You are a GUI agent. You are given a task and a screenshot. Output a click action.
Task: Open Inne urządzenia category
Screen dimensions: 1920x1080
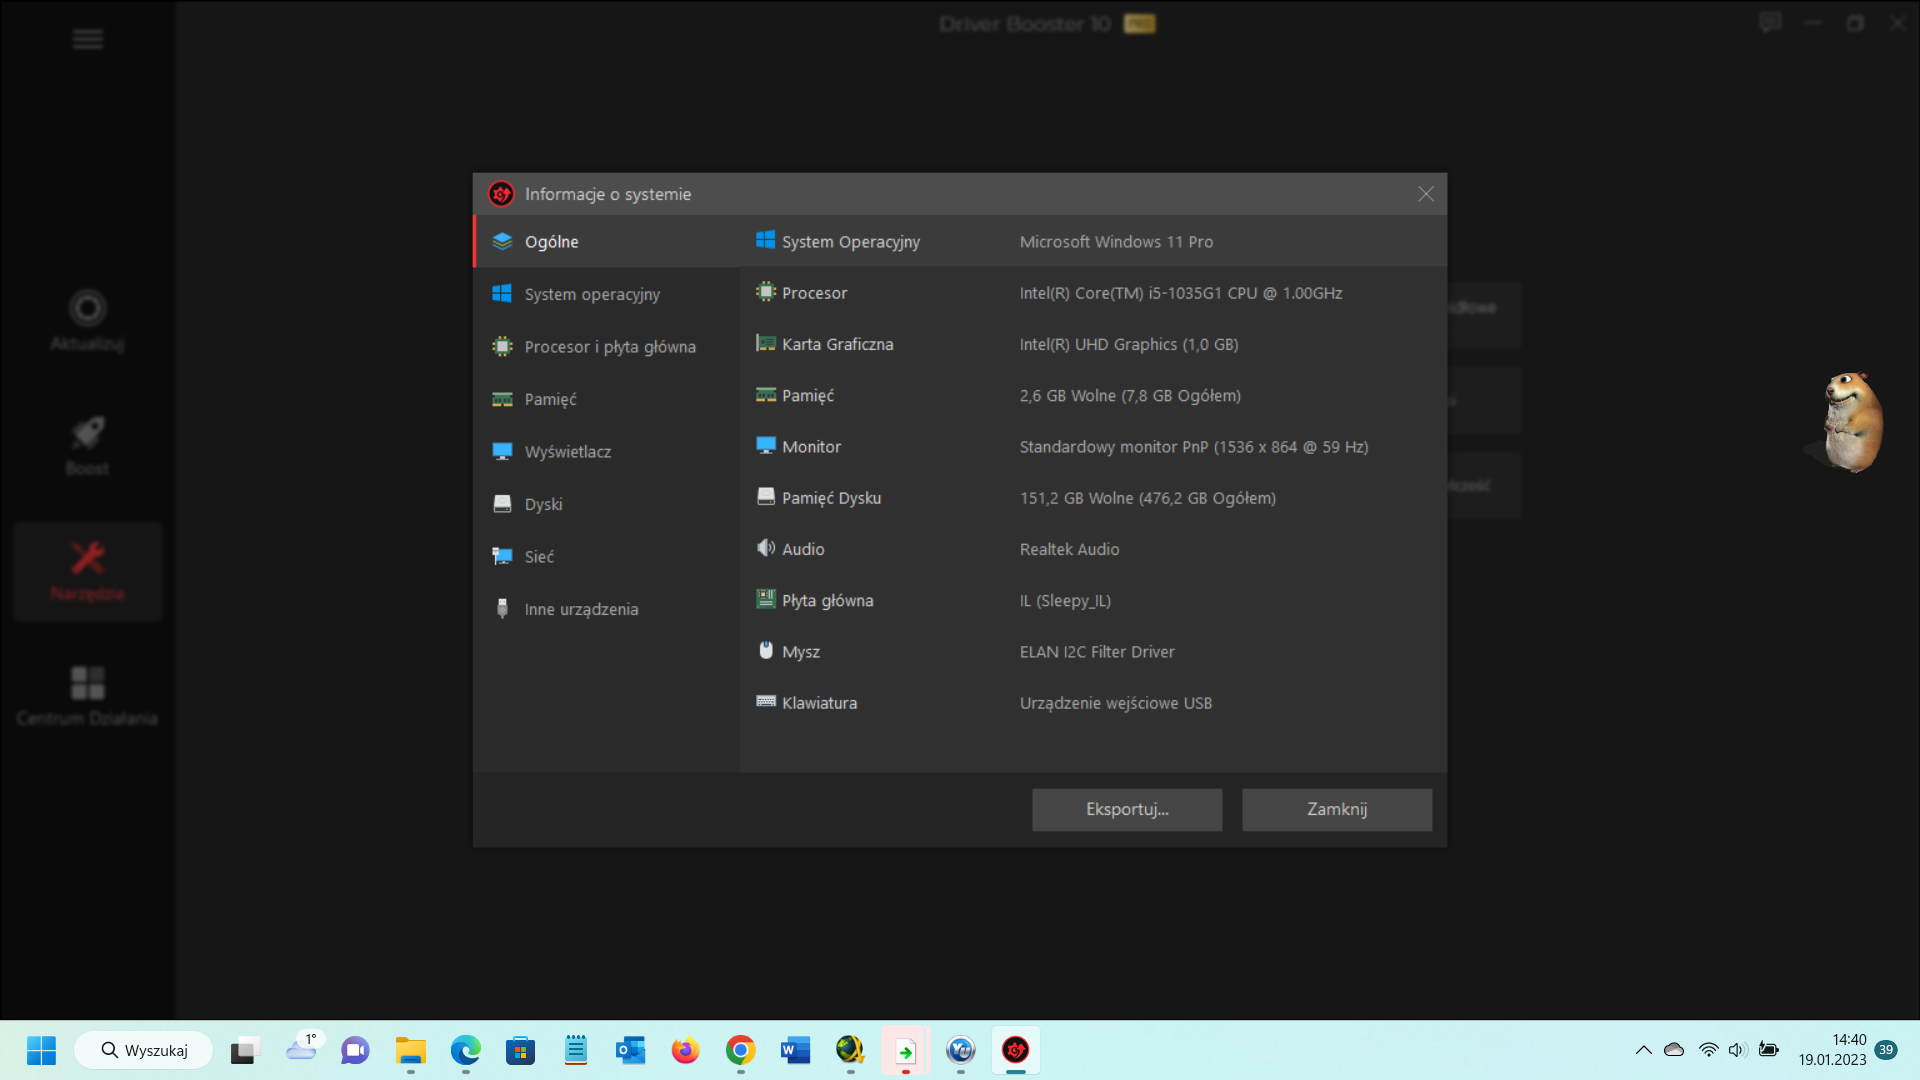tap(606, 609)
